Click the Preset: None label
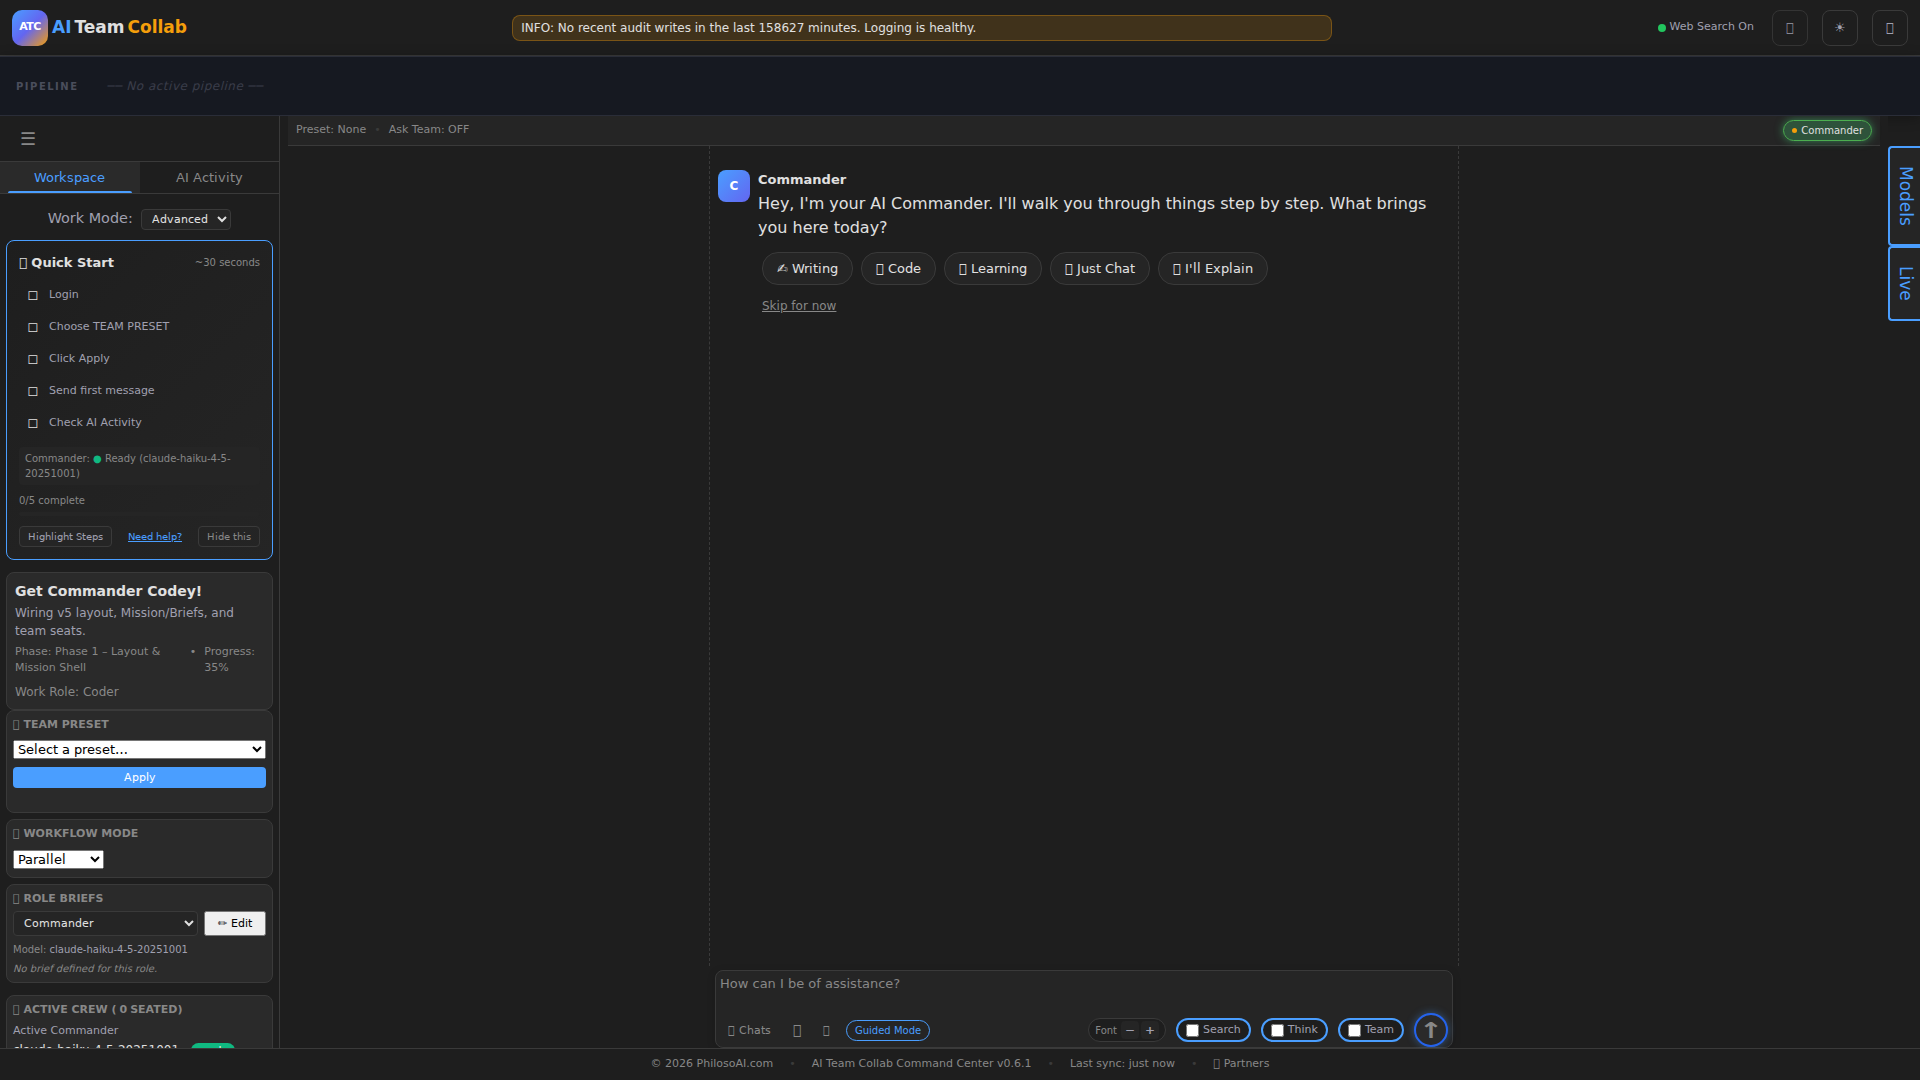 click(x=331, y=130)
